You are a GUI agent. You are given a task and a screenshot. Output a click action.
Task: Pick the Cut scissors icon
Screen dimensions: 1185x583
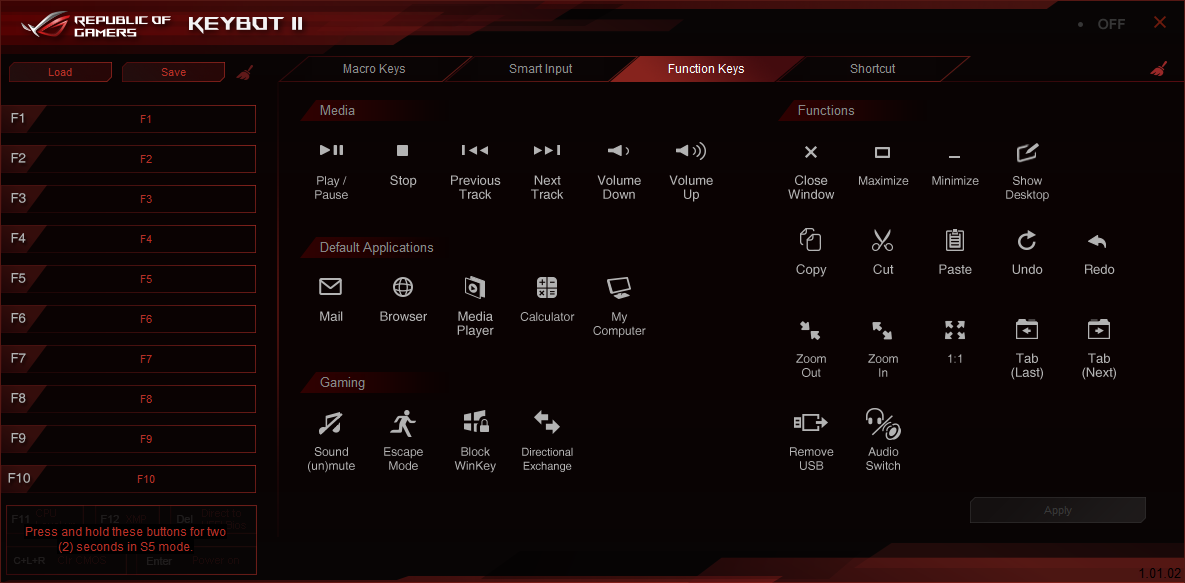(883, 240)
